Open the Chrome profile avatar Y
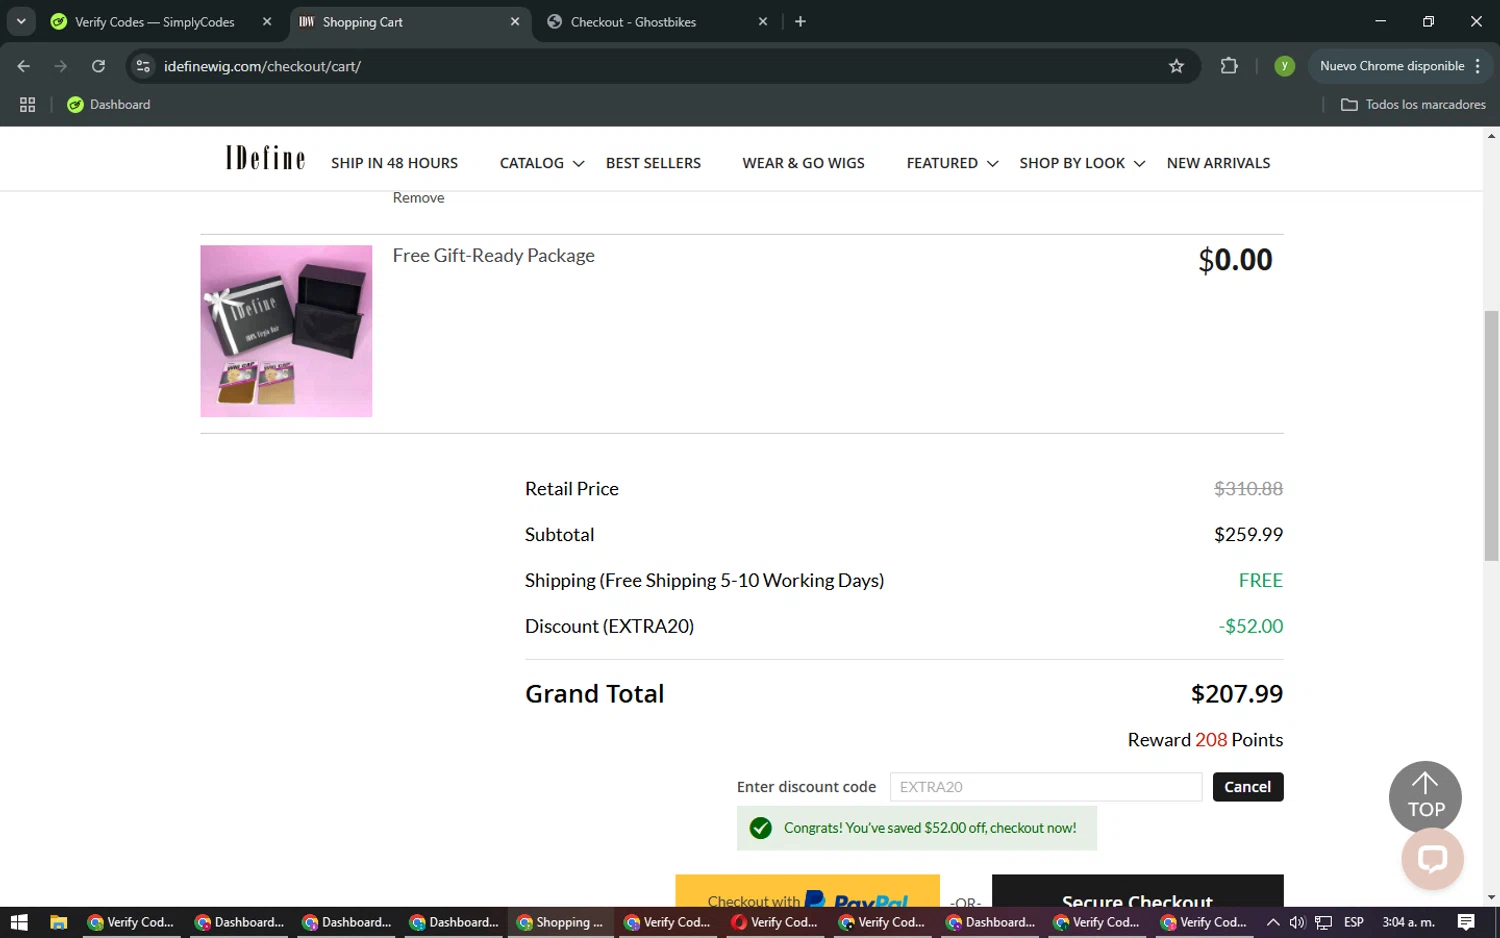Screen dimensions: 1500x938 [1284, 66]
